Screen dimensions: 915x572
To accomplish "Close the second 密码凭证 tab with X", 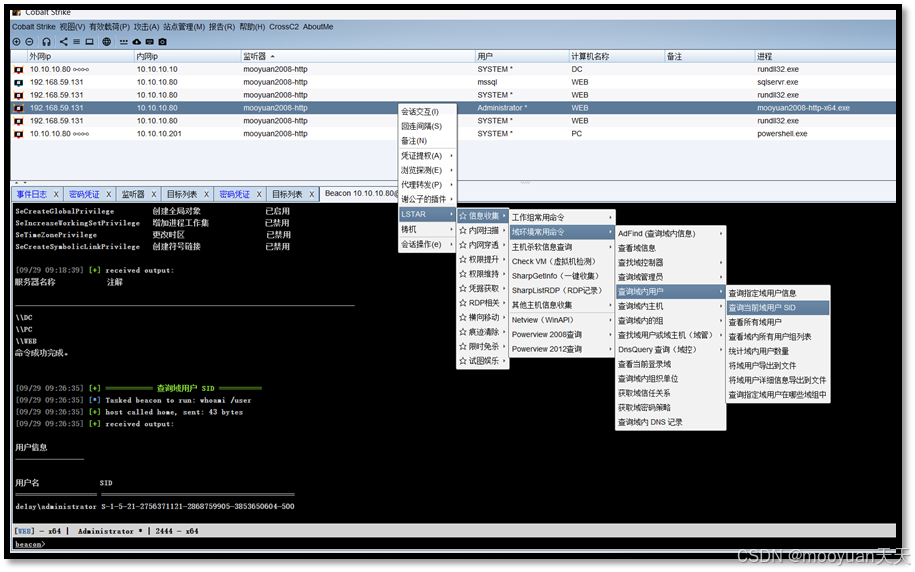I will click(259, 194).
